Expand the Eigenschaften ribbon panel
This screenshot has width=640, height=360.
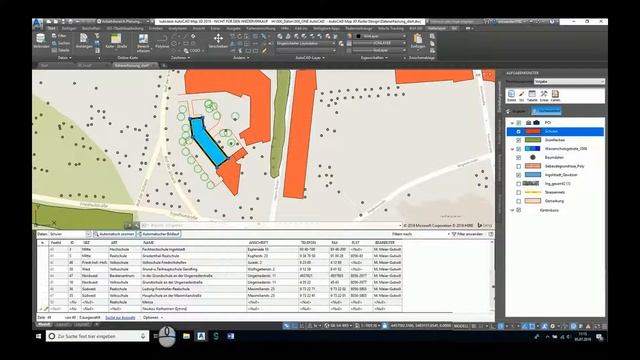coord(374,58)
